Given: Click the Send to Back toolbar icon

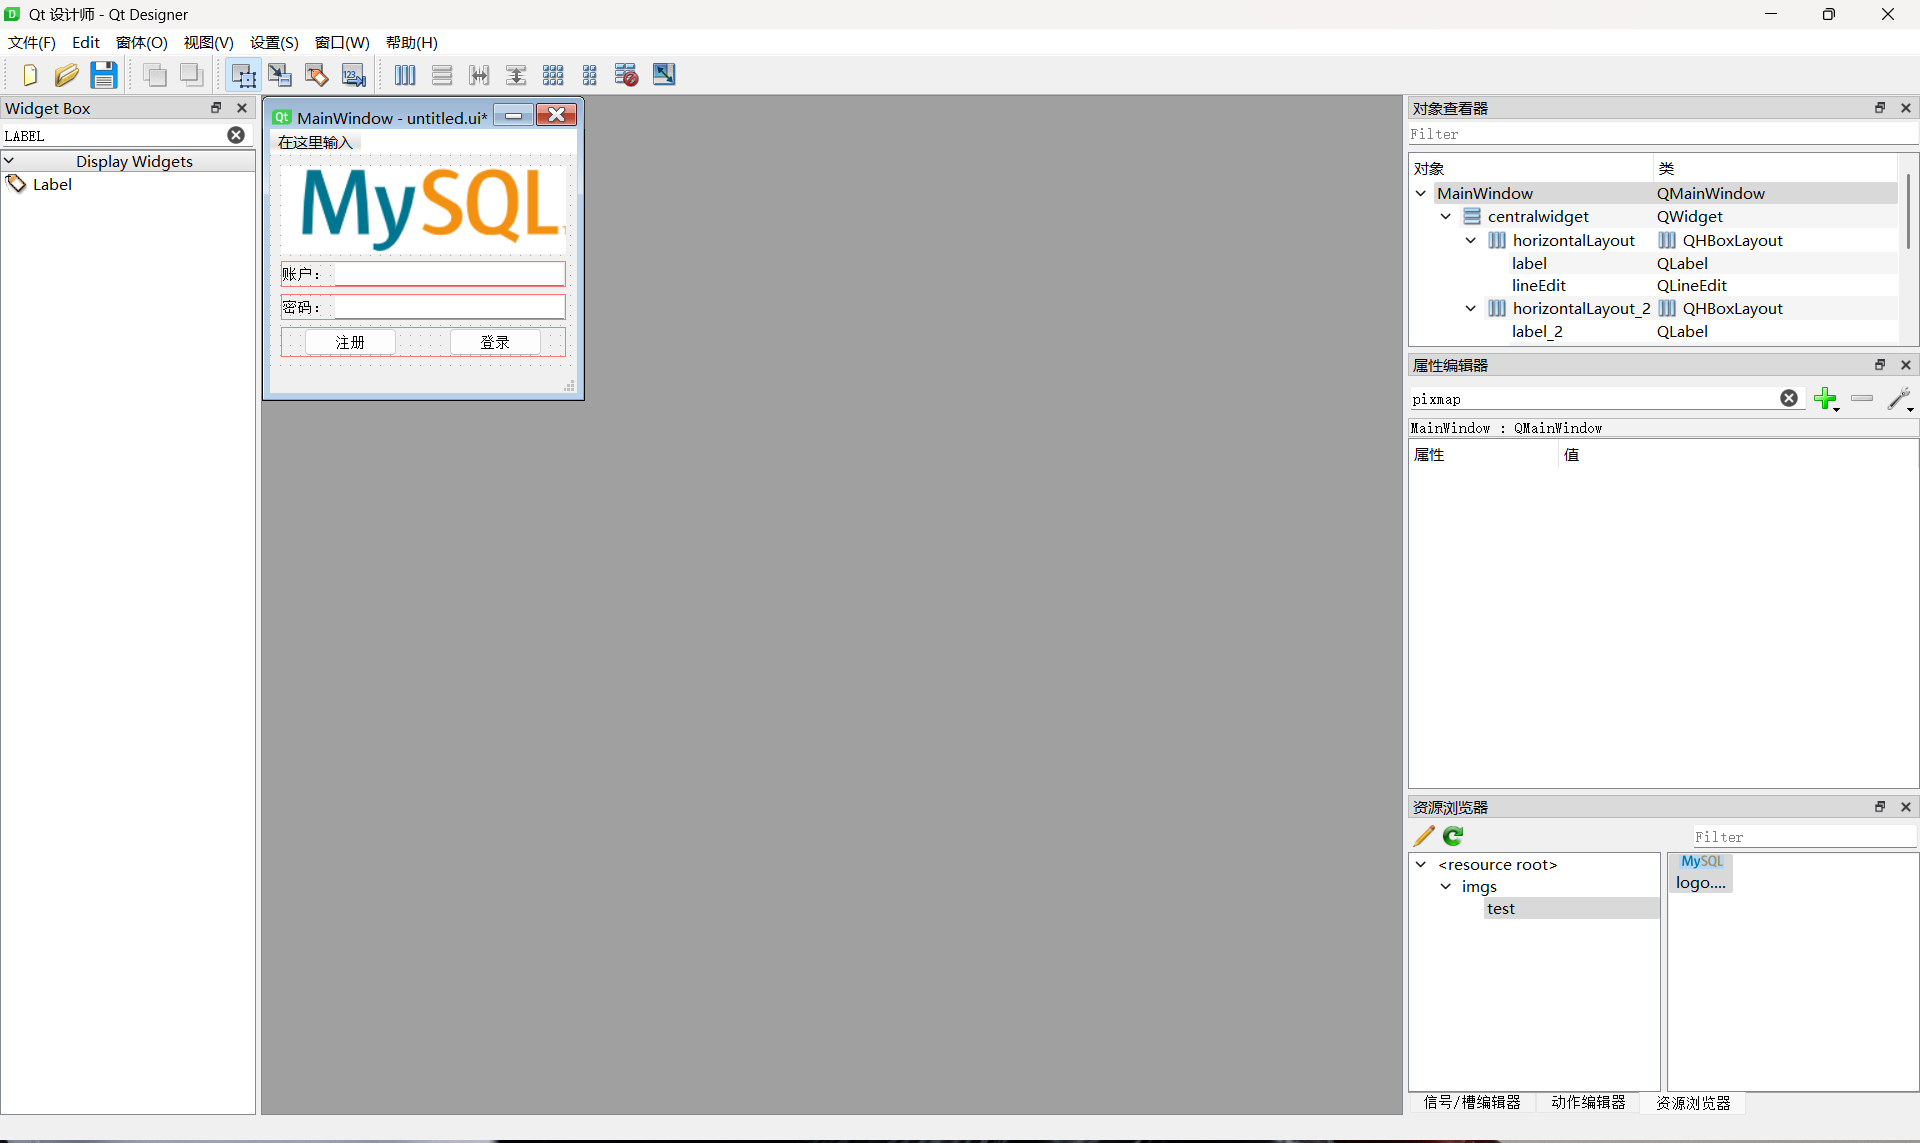Looking at the screenshot, I should [x=155, y=75].
